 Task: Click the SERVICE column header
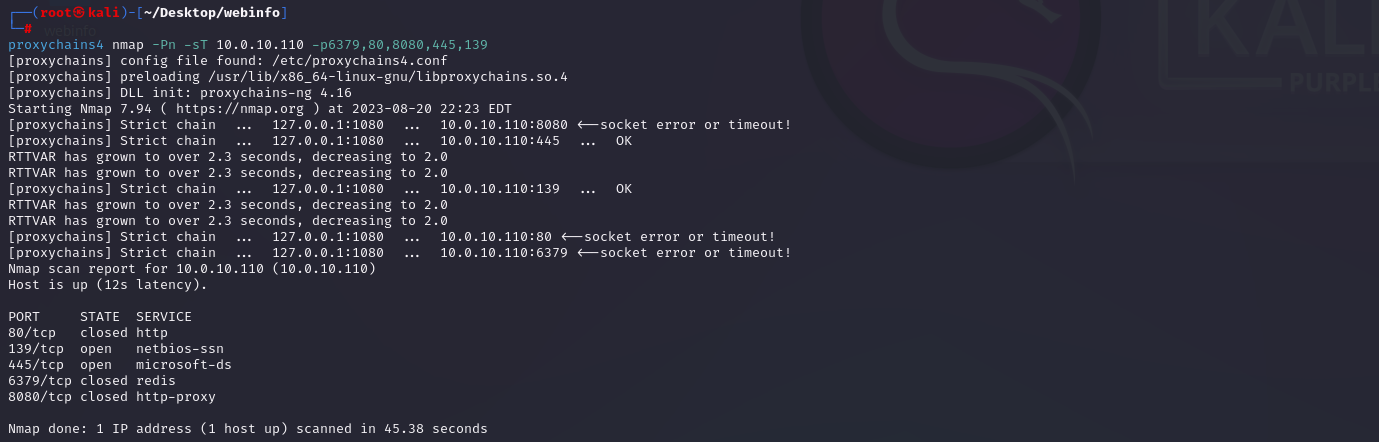164,317
